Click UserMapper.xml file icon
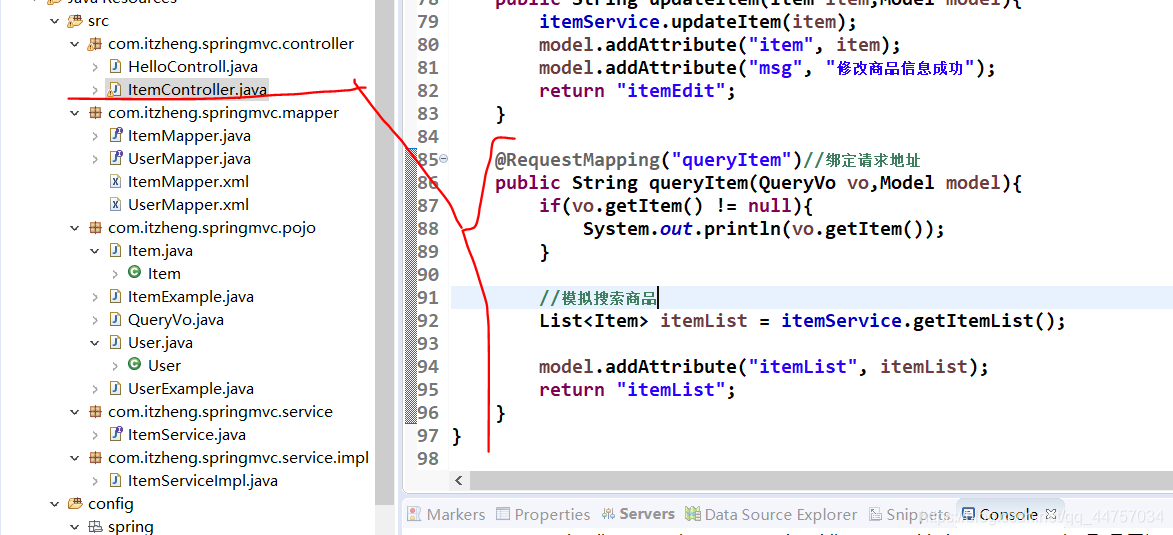Screen dimensions: 1173x535 (x=115, y=204)
